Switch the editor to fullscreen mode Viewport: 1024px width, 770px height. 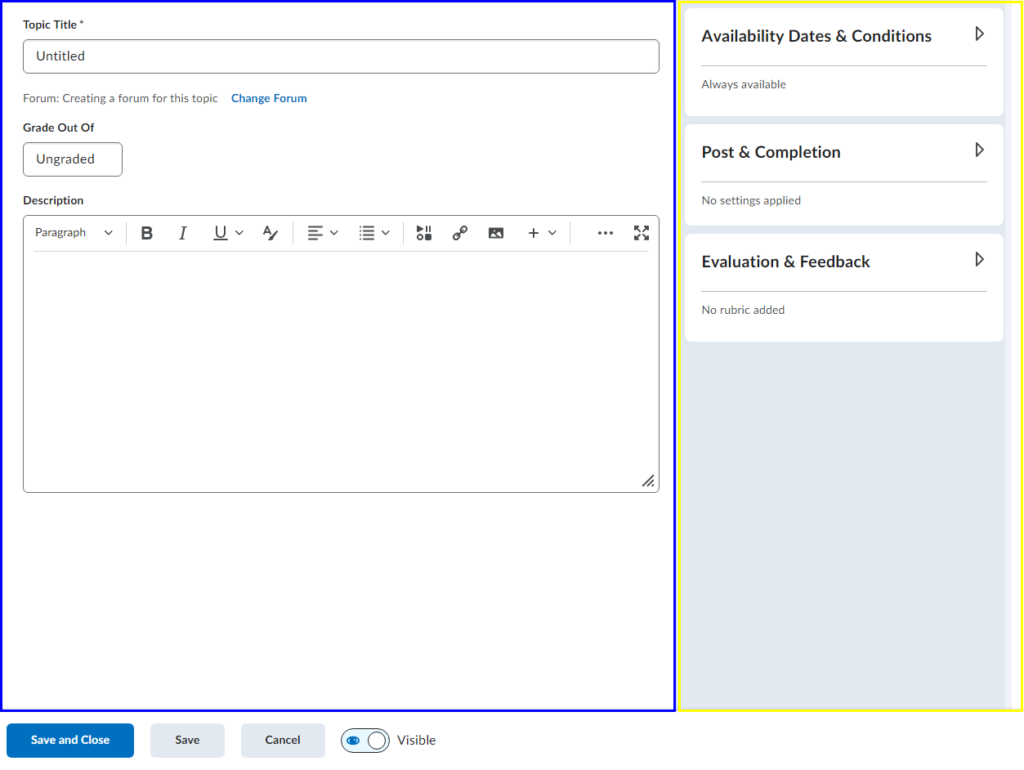pyautogui.click(x=642, y=233)
